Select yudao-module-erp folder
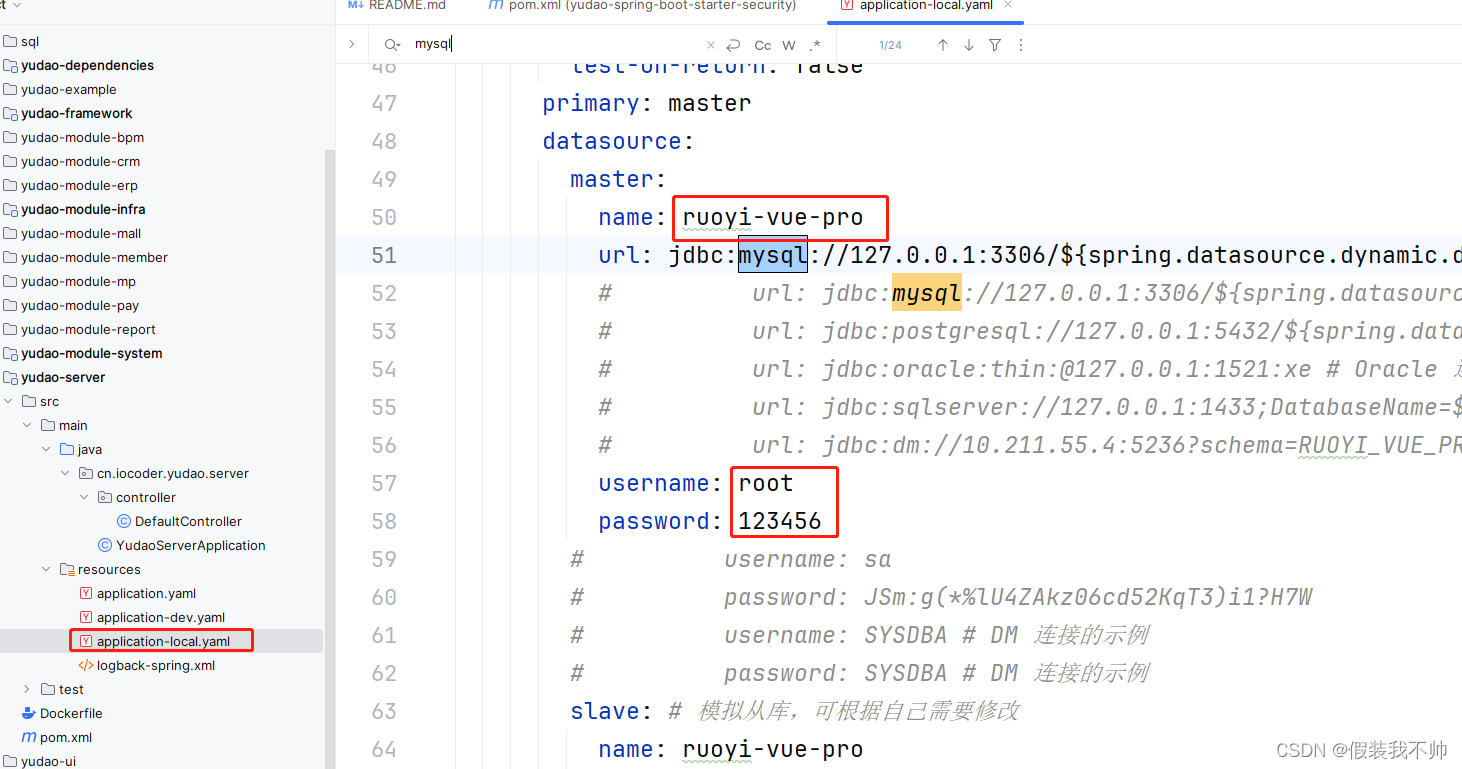The image size is (1462, 769). (79, 185)
